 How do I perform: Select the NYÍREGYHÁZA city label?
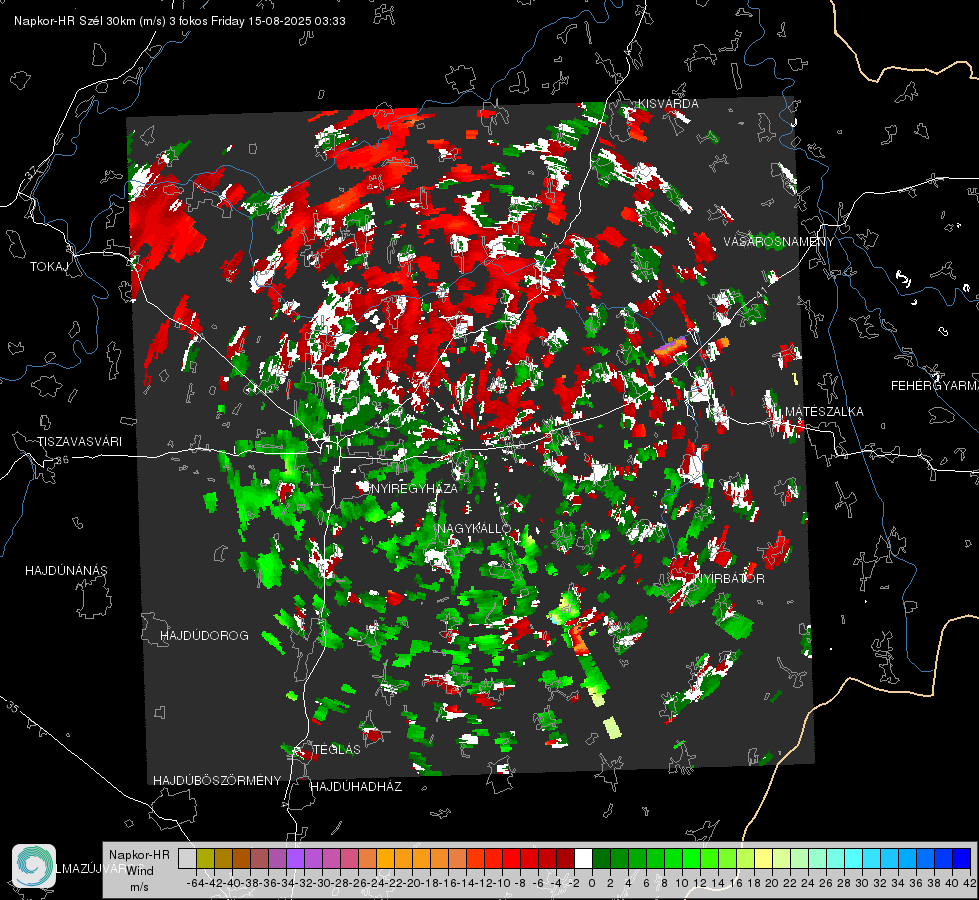[413, 488]
